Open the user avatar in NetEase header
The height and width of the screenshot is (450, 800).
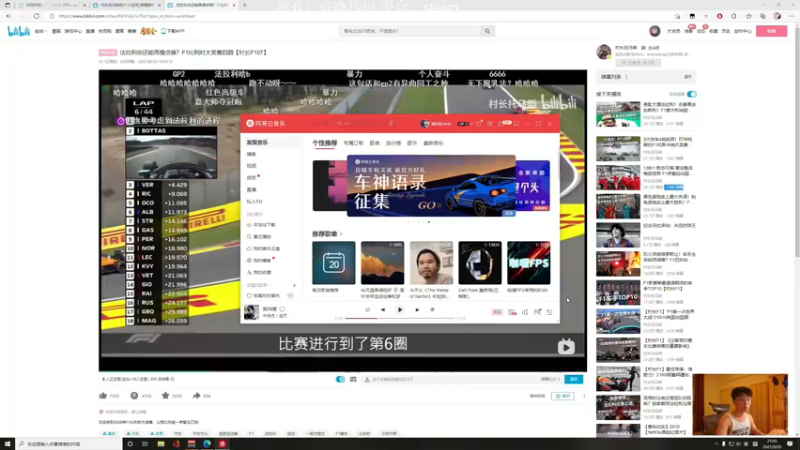[x=425, y=123]
